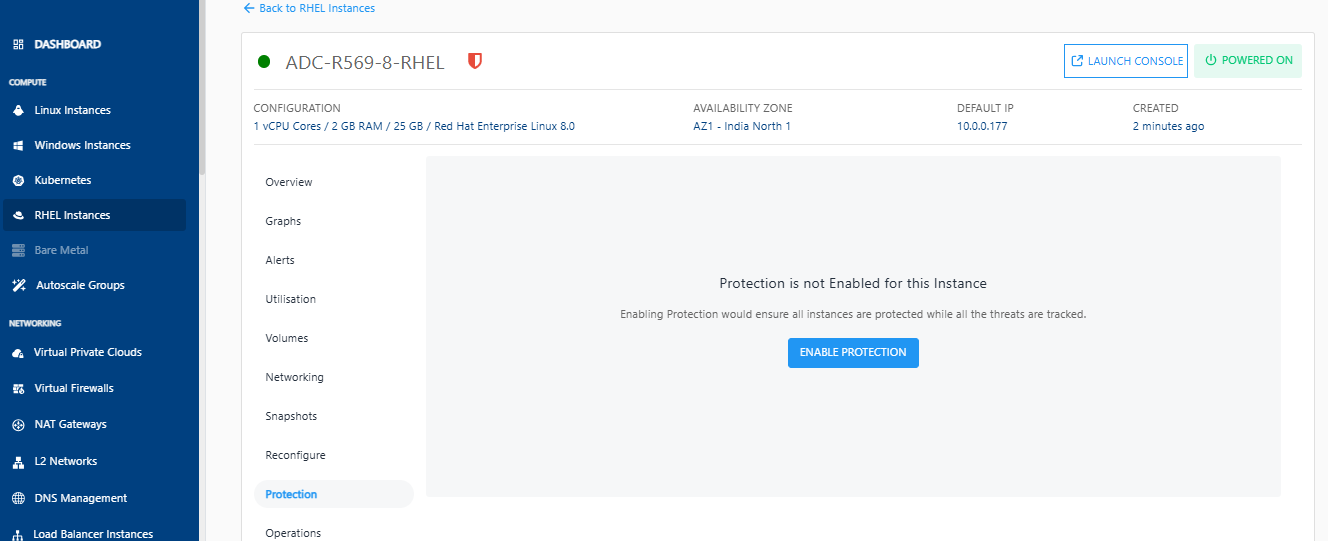Open Virtual Firewalls
The width and height of the screenshot is (1328, 541).
coord(74,388)
